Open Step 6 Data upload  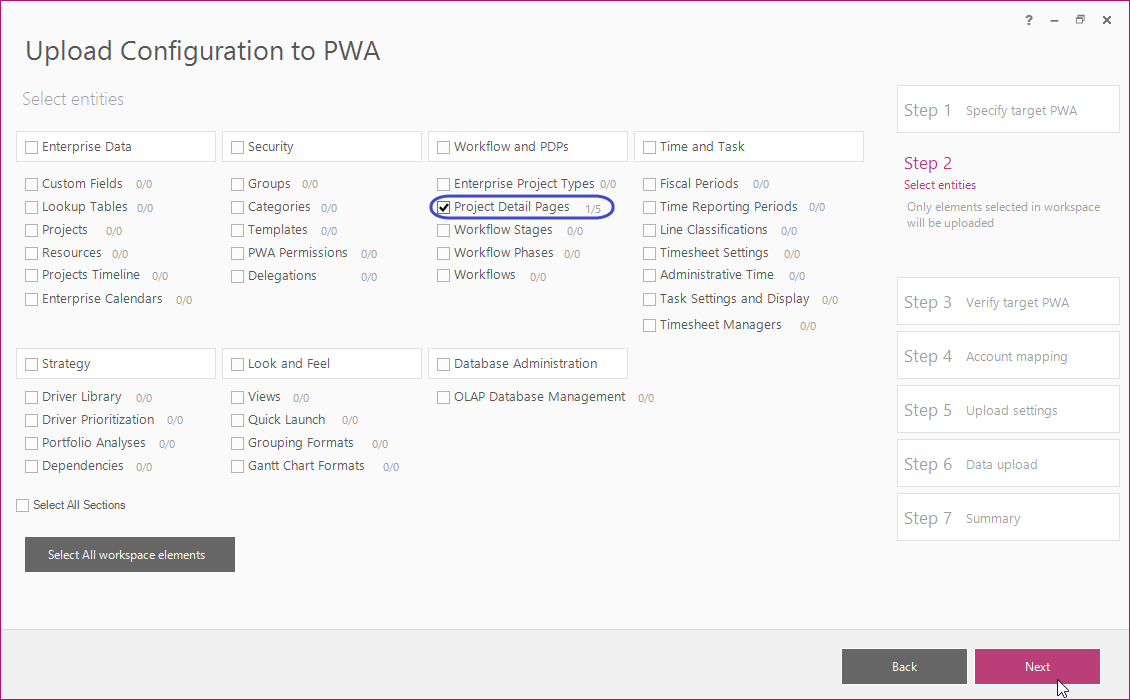(1008, 464)
